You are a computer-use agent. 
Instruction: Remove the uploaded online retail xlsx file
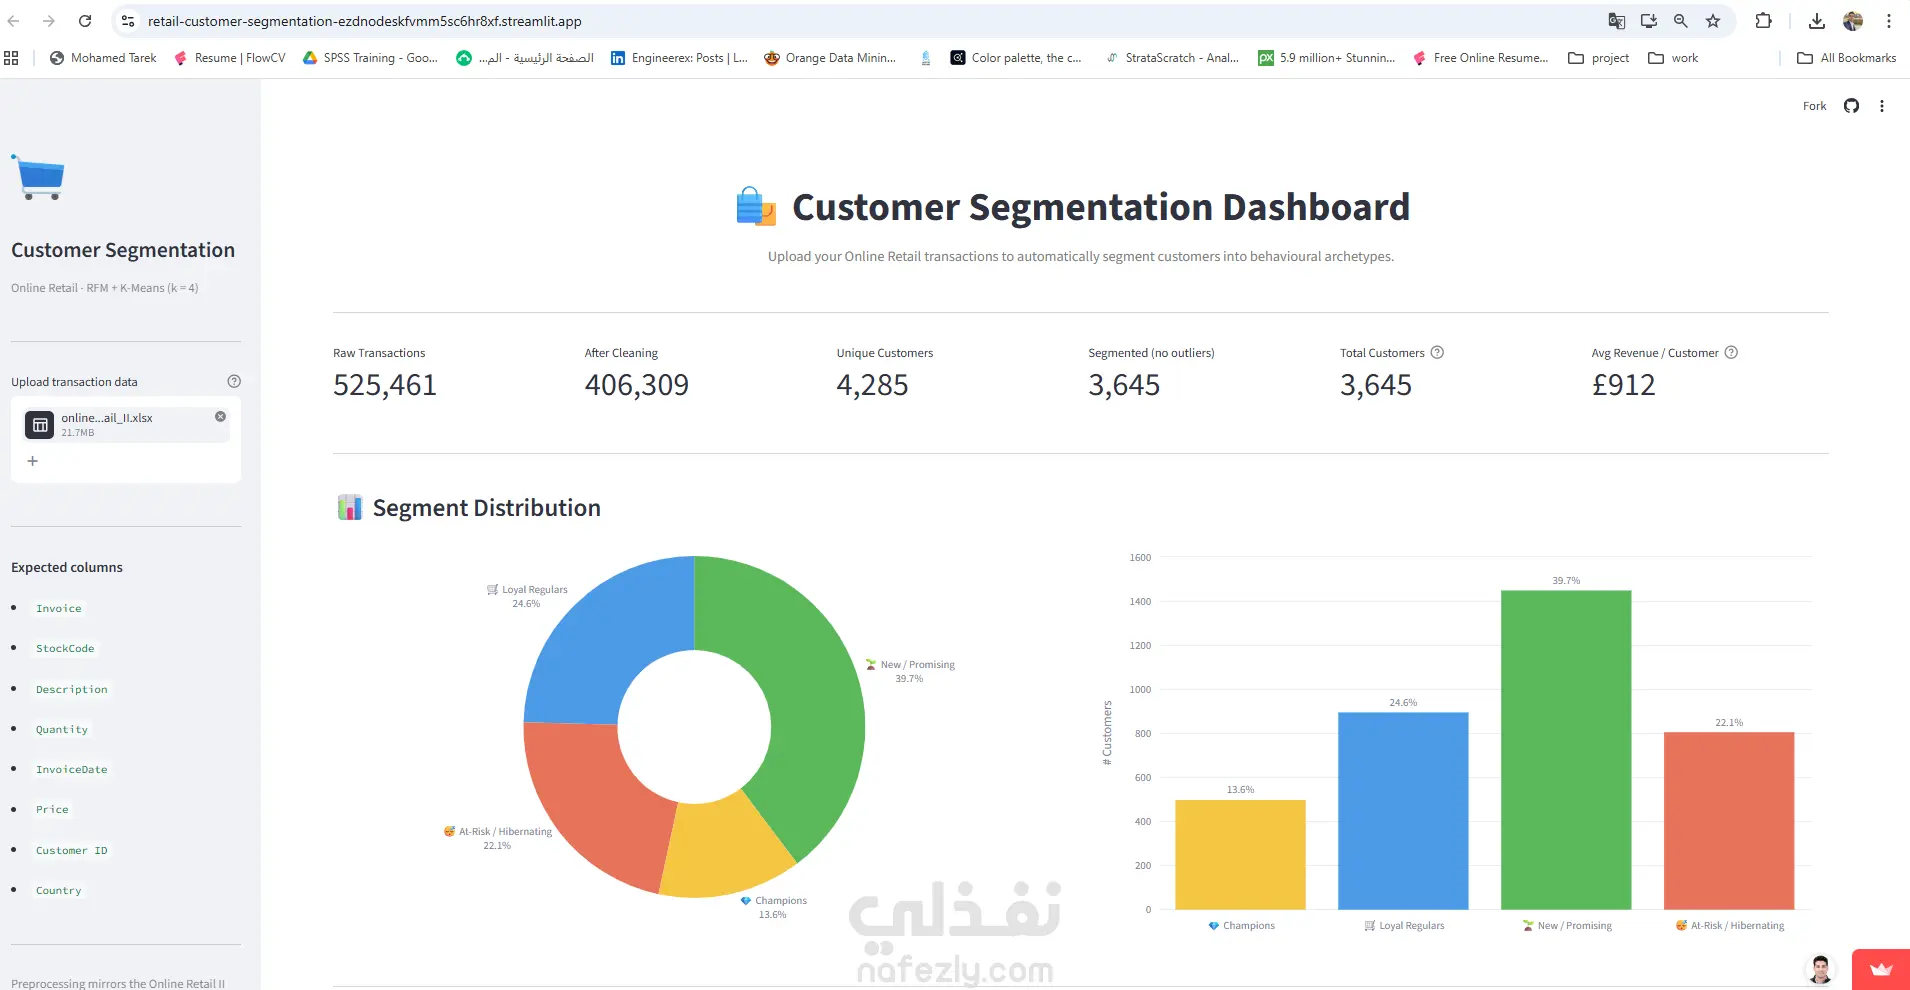220,416
